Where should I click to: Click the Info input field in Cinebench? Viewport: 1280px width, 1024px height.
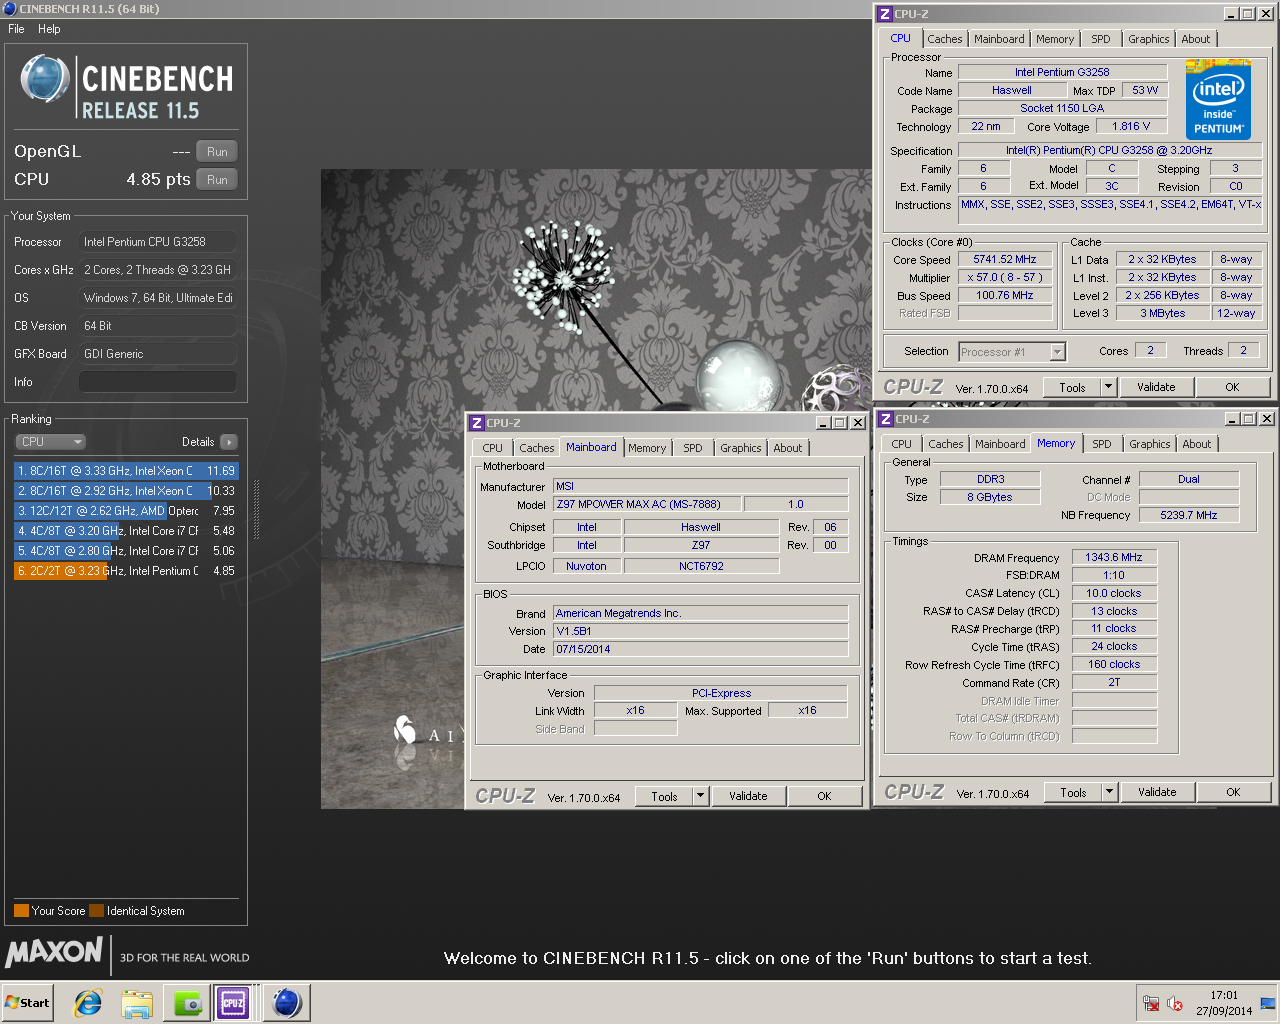pos(158,382)
